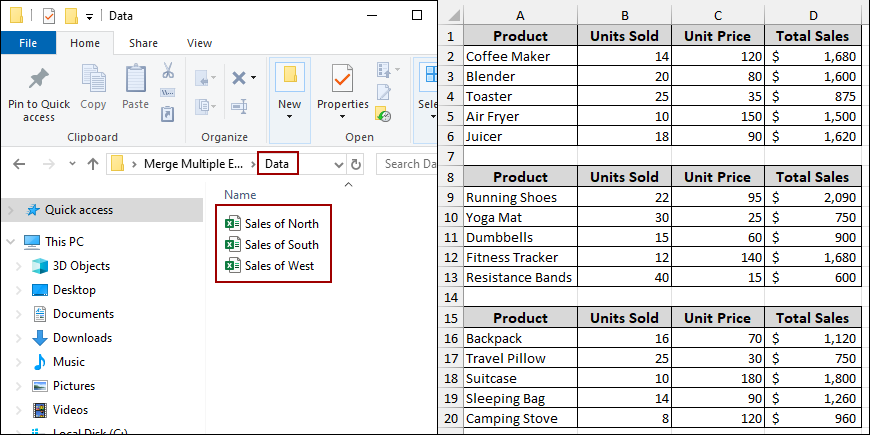Click the Properties checkmark icon
The width and height of the screenshot is (872, 436).
point(342,78)
